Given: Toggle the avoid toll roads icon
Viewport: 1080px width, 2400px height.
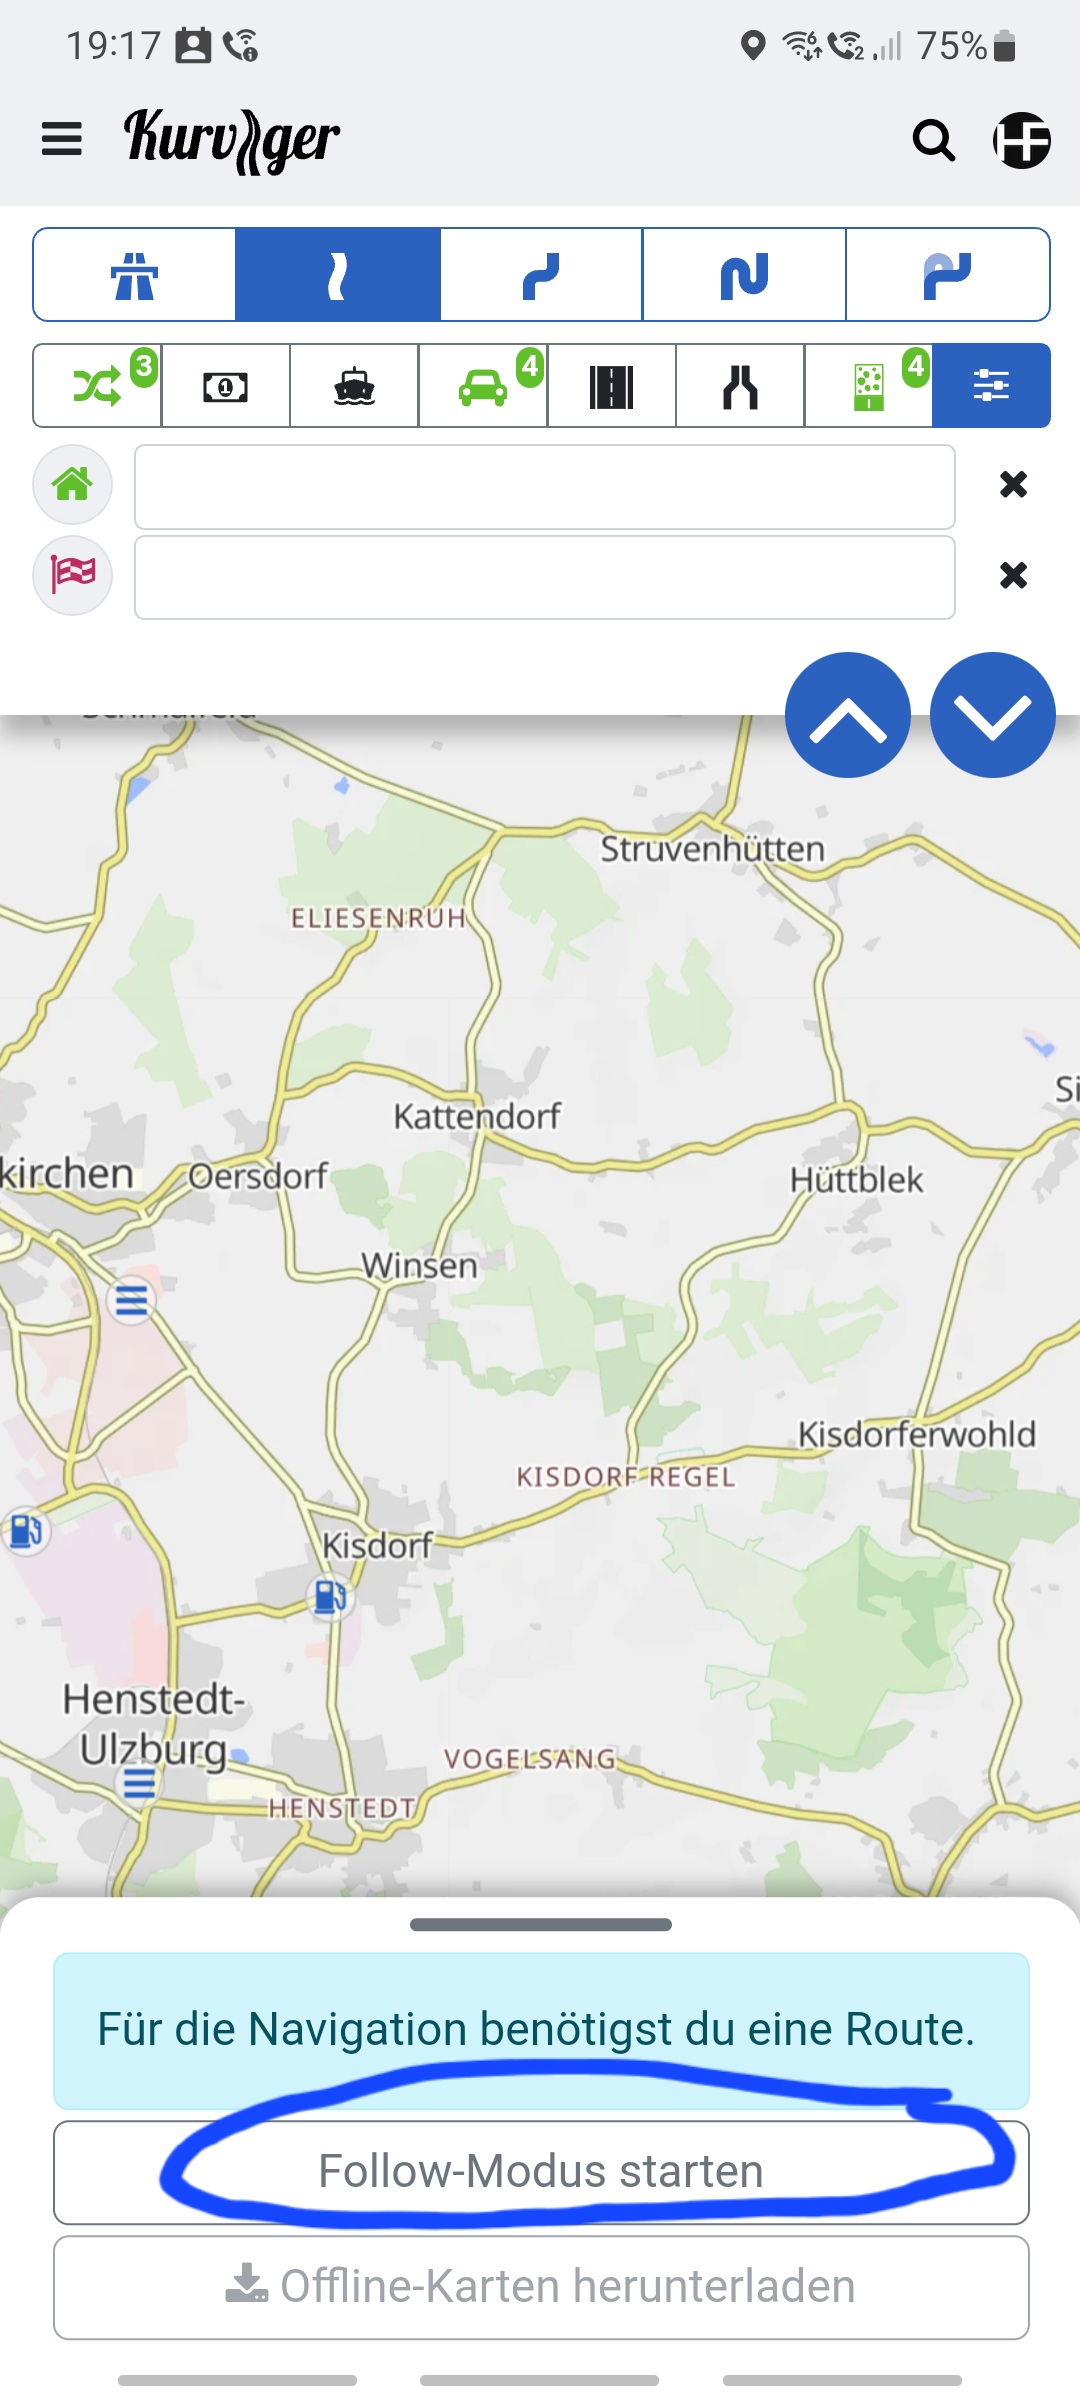Looking at the screenshot, I should [x=226, y=386].
